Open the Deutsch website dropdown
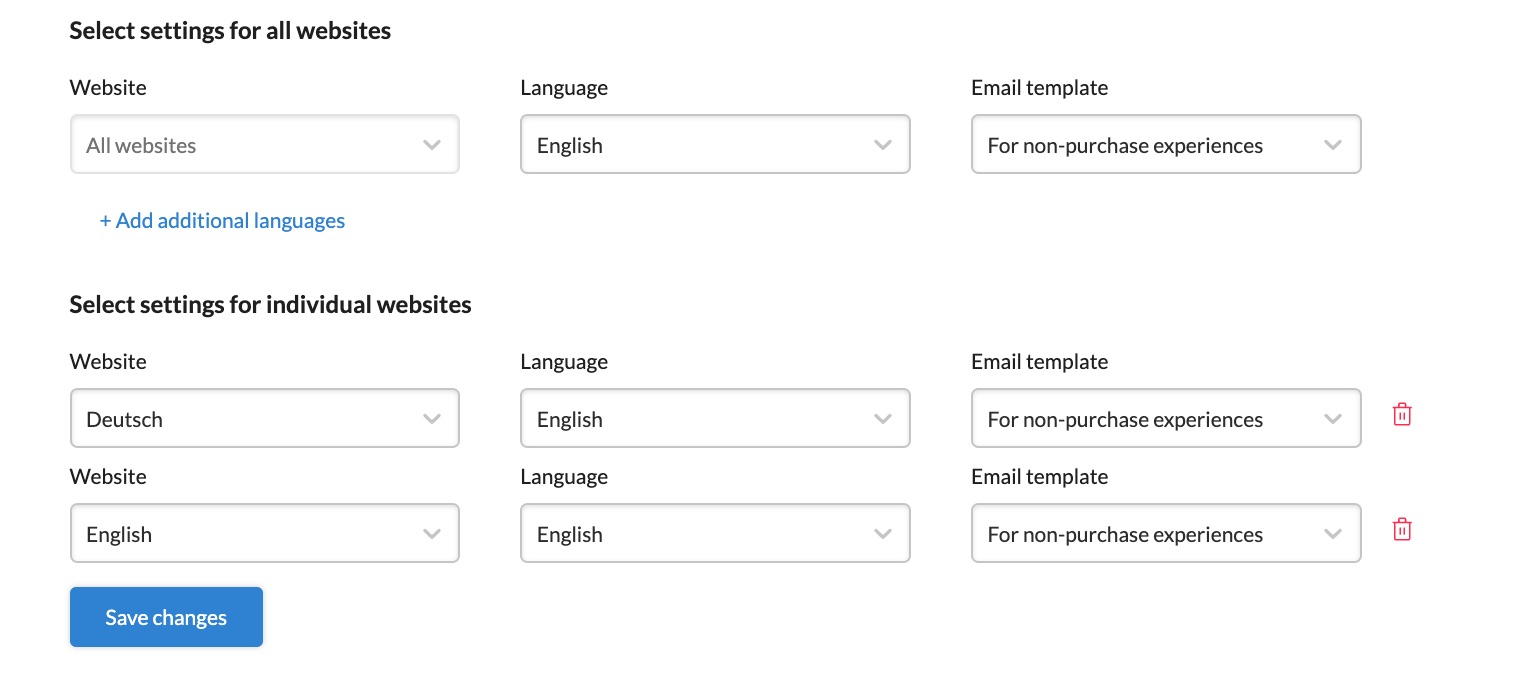This screenshot has height=675, width=1531. click(x=265, y=419)
